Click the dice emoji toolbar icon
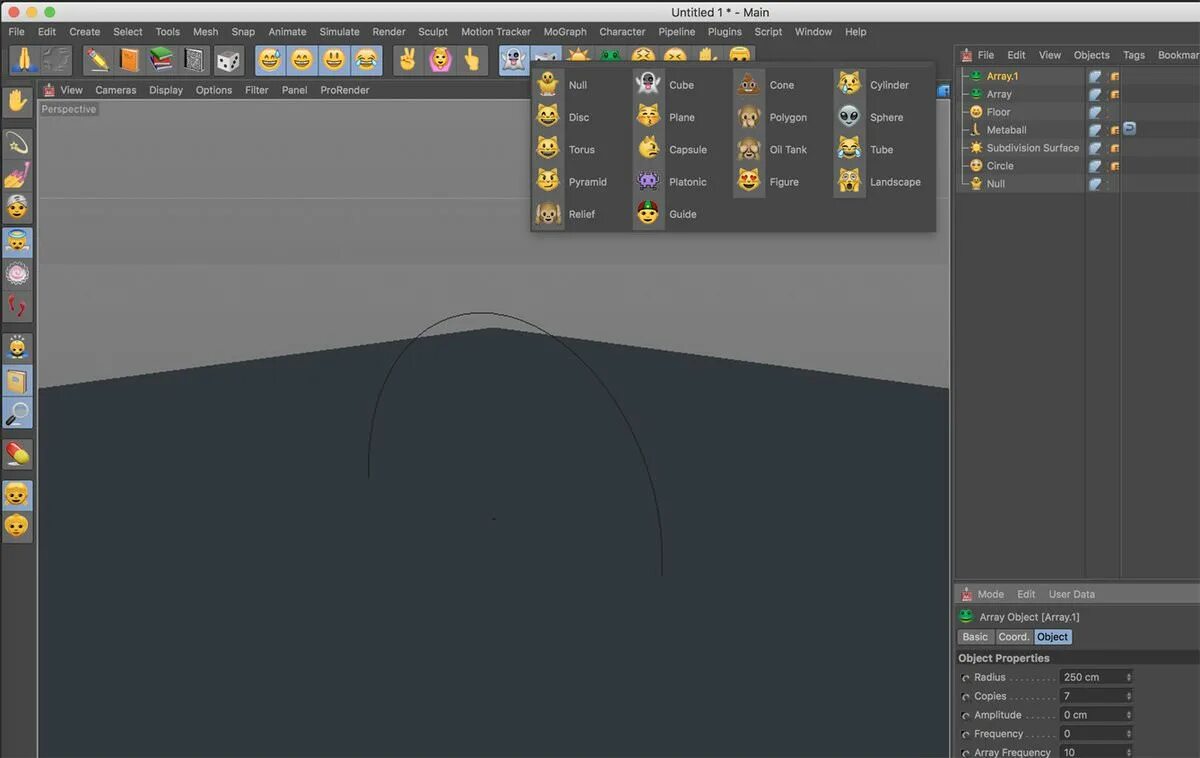Viewport: 1200px width, 758px height. (228, 60)
